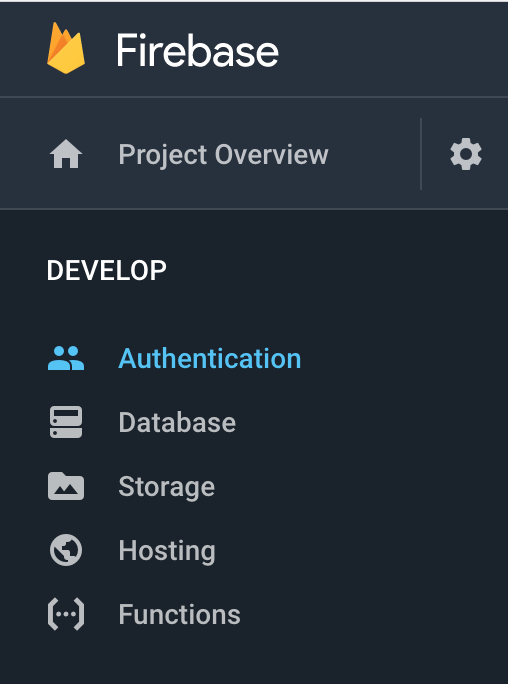
Task: Click the Authentication people icon
Action: click(66, 358)
